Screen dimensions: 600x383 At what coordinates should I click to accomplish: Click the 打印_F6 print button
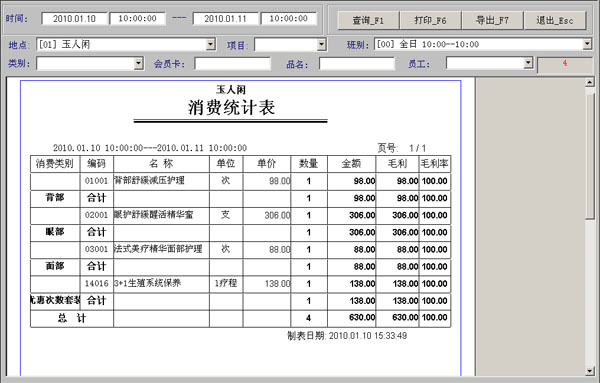[430, 20]
